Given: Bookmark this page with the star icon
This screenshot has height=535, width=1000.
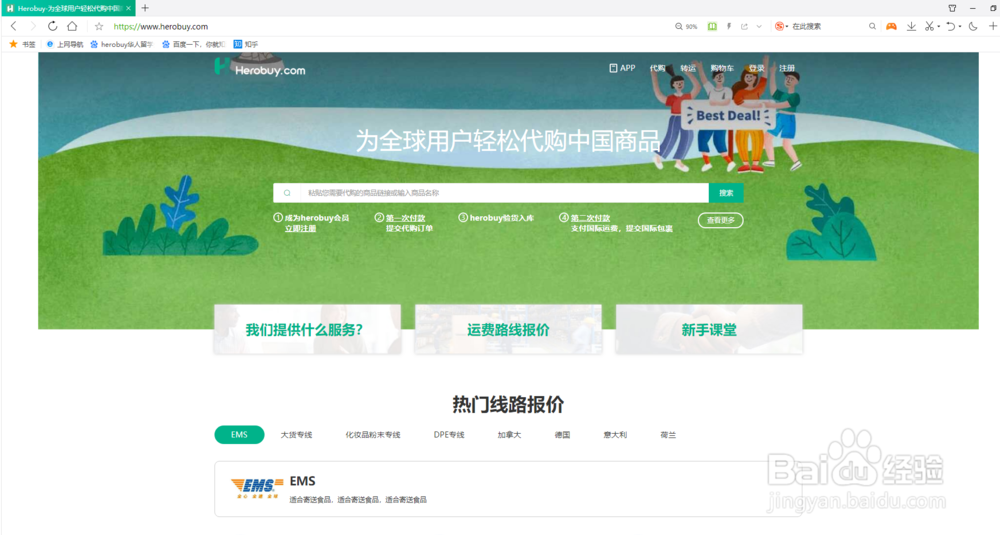Looking at the screenshot, I should click(x=99, y=26).
